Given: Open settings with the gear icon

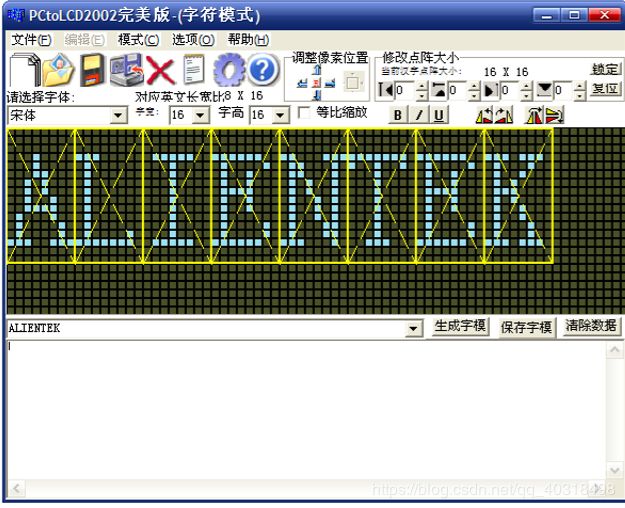Looking at the screenshot, I should 229,71.
